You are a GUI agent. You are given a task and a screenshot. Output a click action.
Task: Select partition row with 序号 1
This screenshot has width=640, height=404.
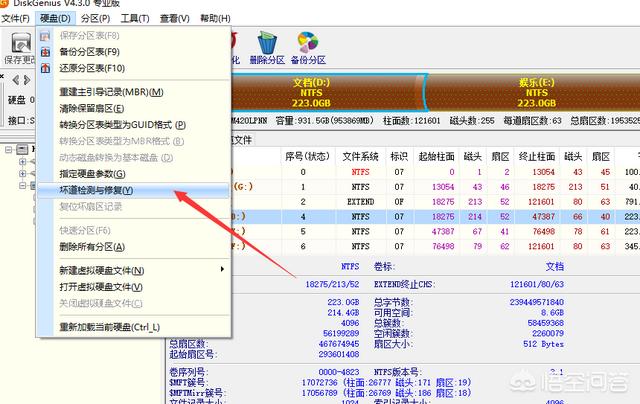[x=436, y=187]
